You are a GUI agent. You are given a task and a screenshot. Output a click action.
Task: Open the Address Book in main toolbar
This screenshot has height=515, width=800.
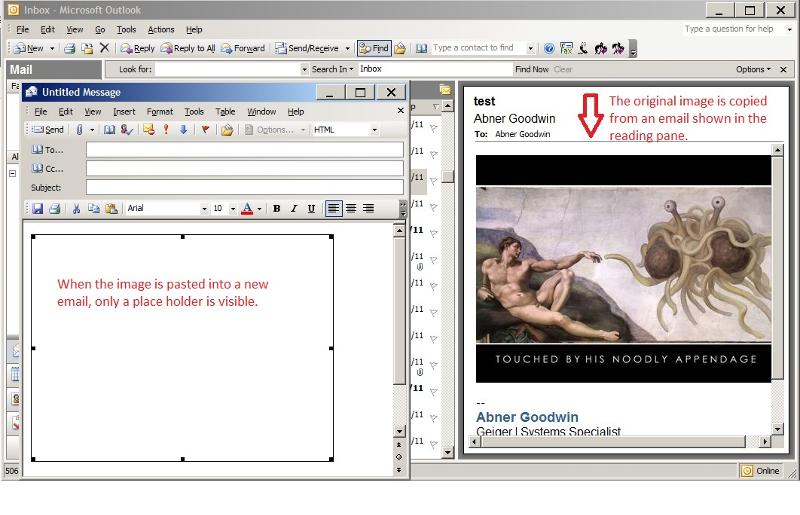tap(421, 48)
